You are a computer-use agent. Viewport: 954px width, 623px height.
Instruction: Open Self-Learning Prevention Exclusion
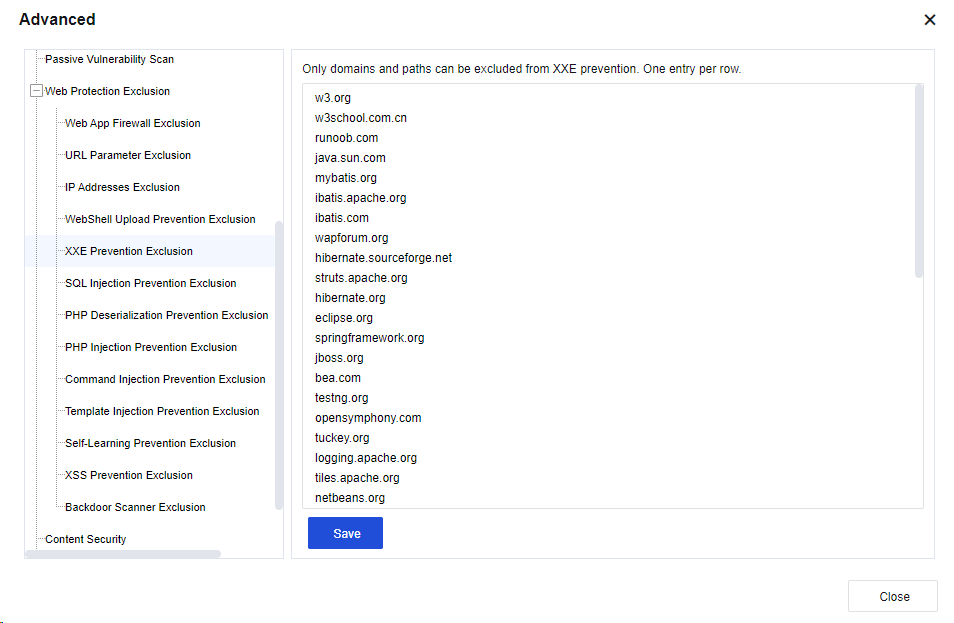[150, 443]
